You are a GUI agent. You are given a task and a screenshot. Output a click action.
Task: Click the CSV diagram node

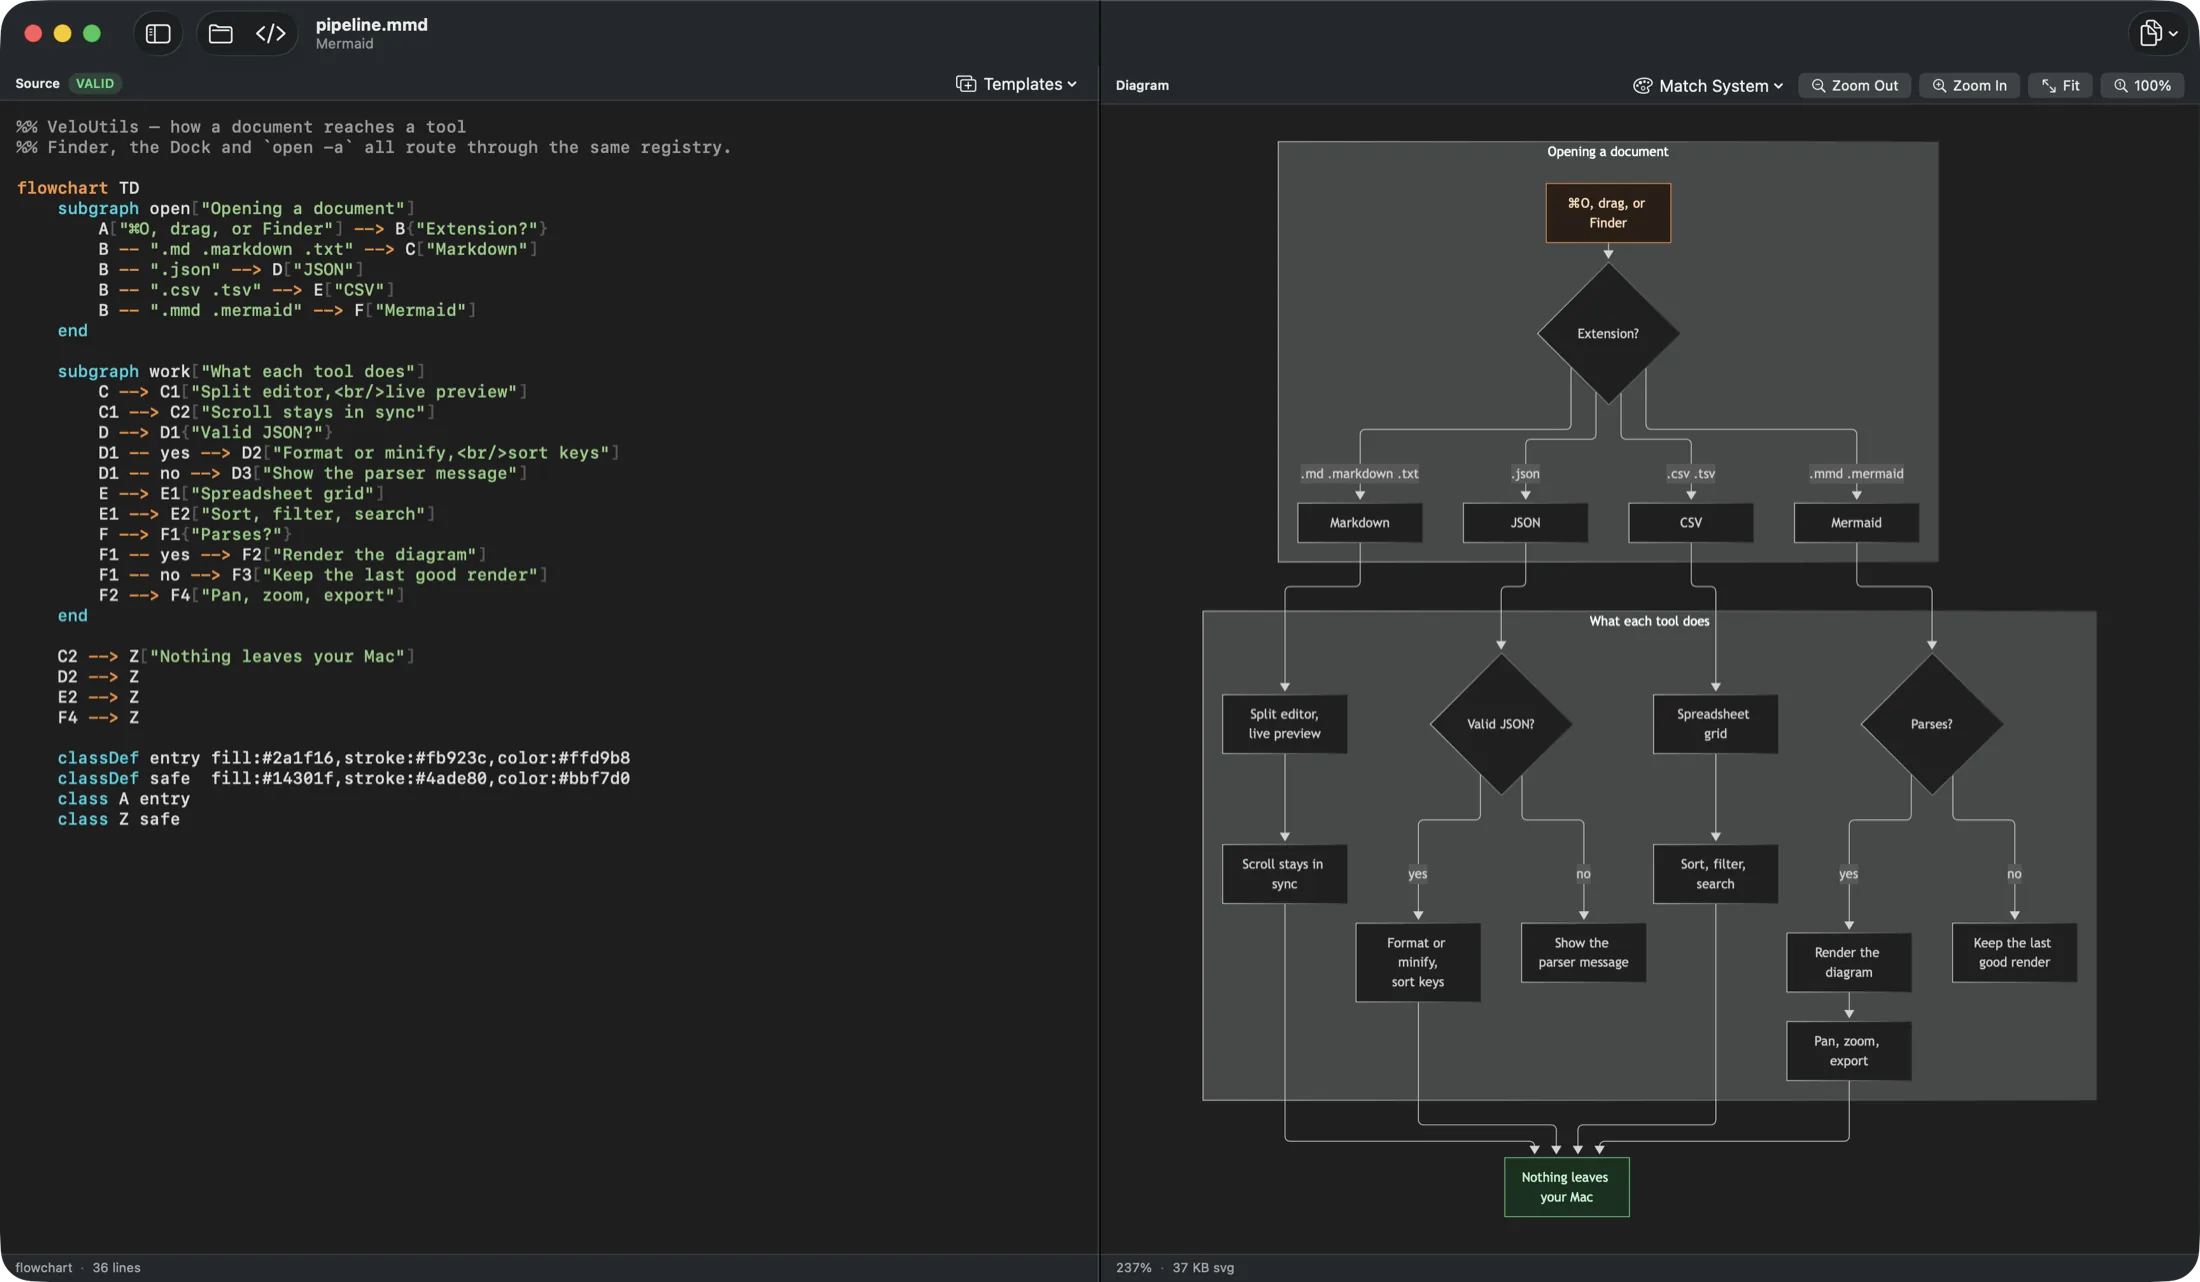pos(1691,523)
